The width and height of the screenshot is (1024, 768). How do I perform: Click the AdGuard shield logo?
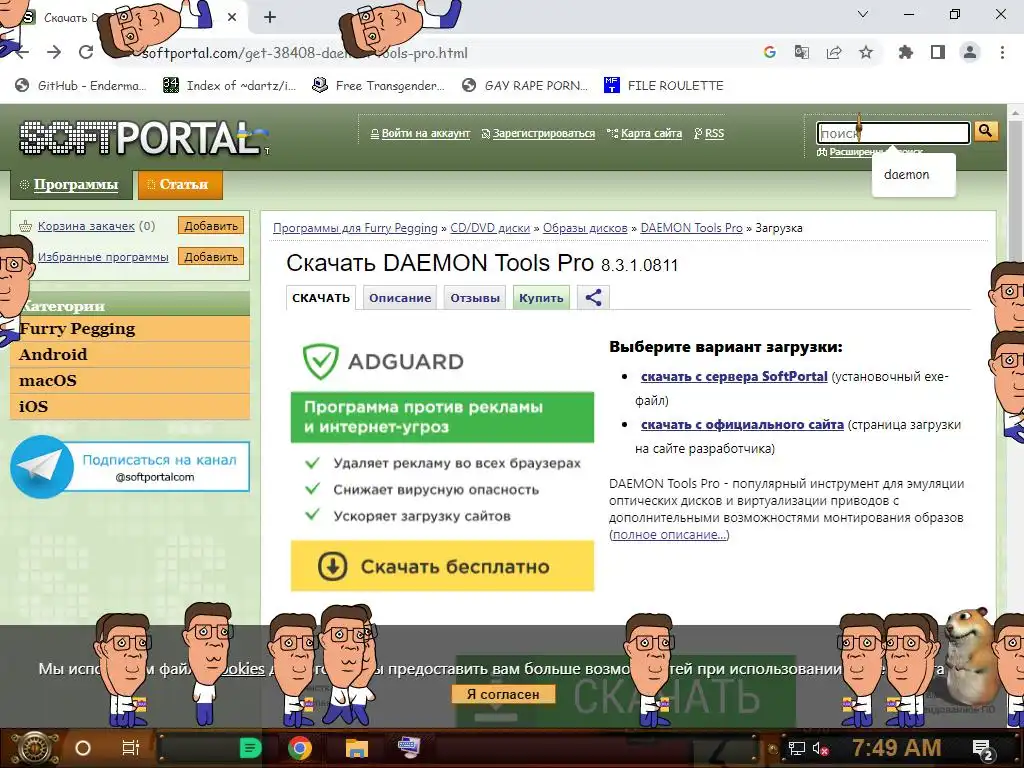click(x=321, y=361)
